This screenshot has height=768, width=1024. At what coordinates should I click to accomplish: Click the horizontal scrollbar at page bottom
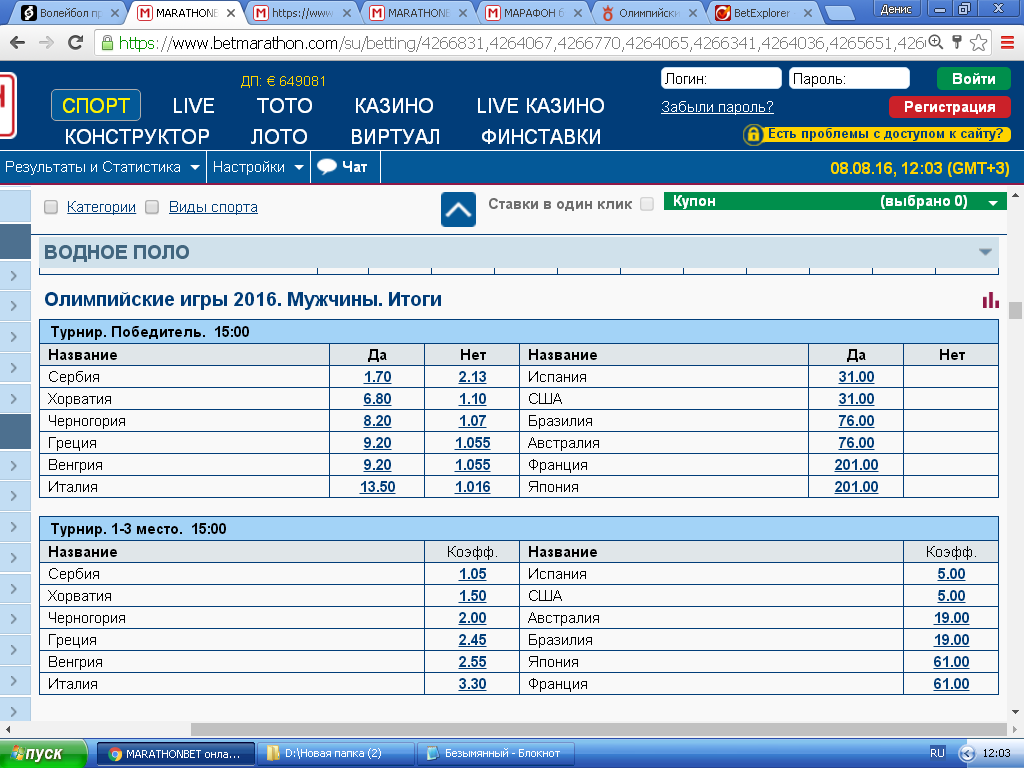click(598, 729)
